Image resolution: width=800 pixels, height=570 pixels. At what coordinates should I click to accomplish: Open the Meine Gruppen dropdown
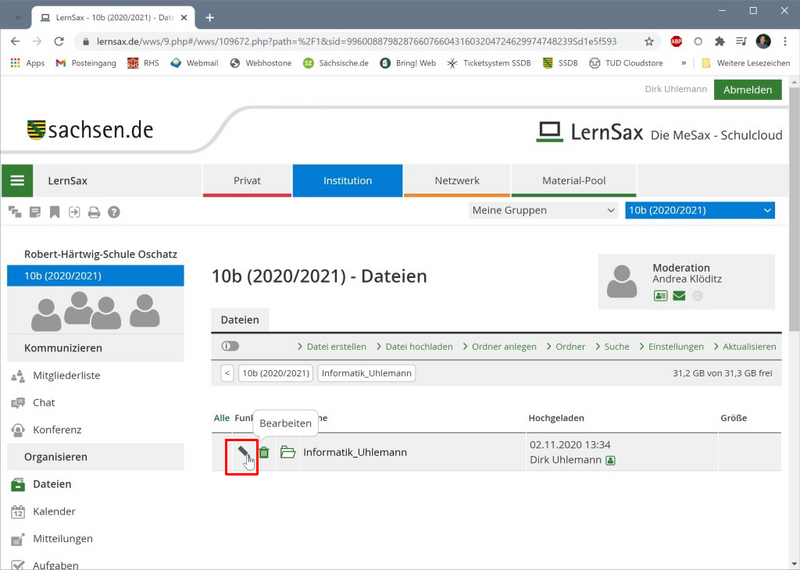pos(543,210)
